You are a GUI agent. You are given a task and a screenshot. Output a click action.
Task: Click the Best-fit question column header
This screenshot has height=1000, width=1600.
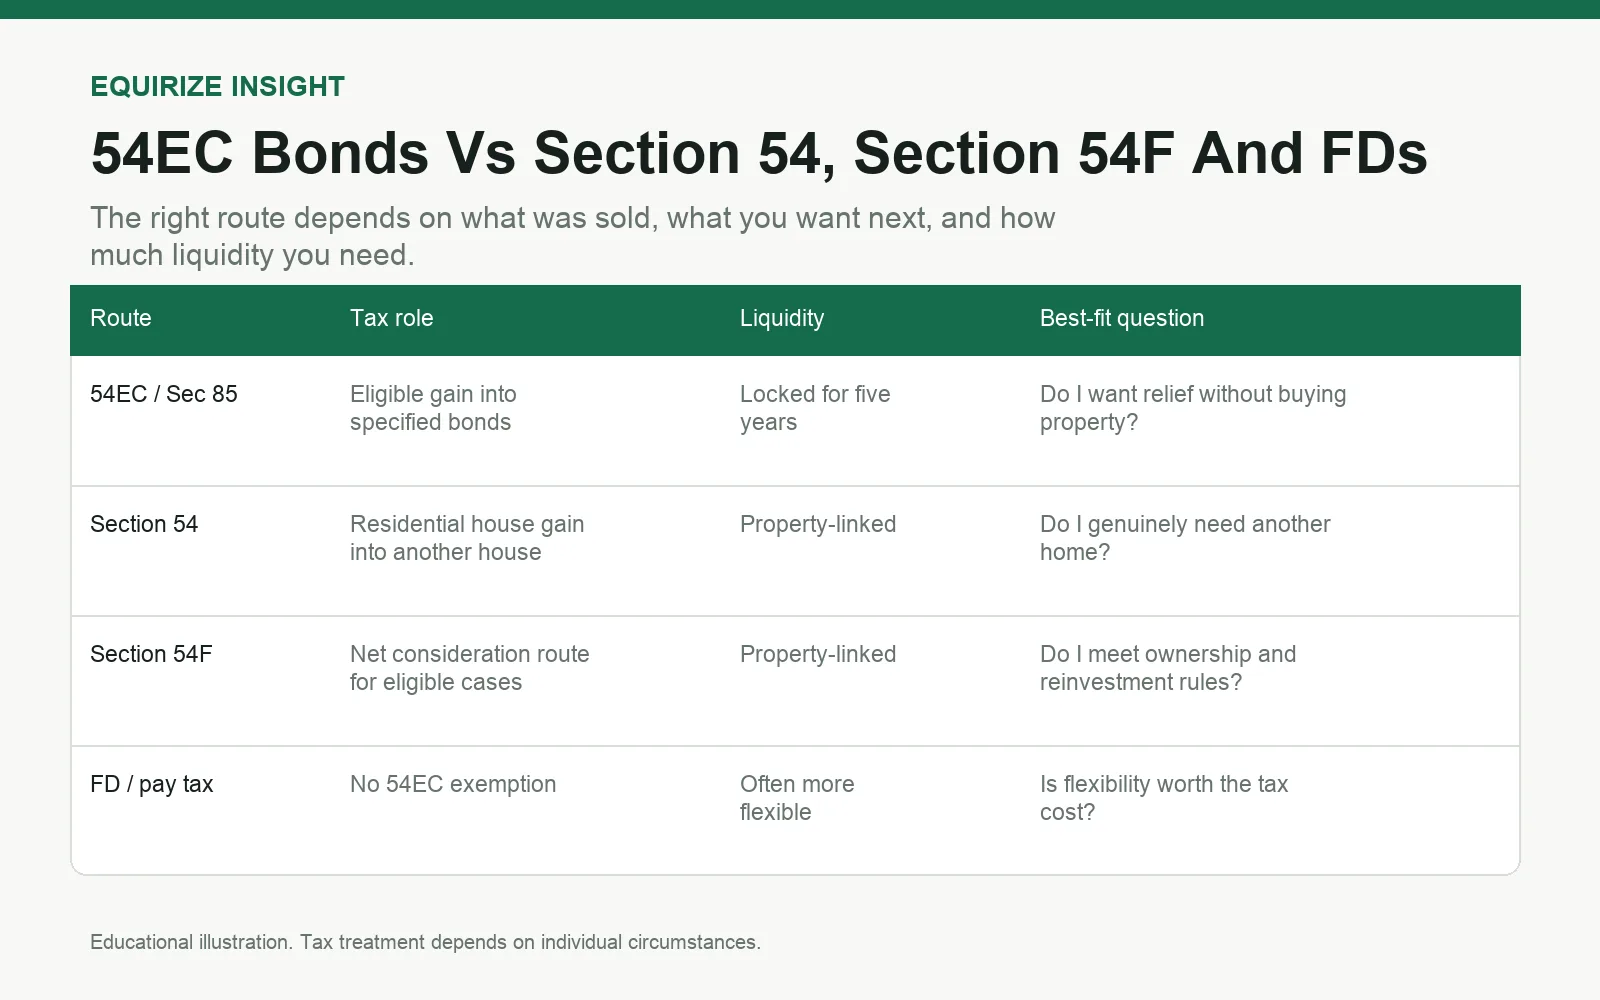click(x=1122, y=318)
